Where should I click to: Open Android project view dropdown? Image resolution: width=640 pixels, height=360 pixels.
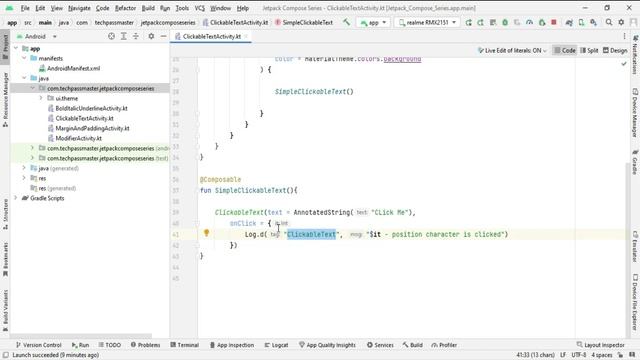coord(37,36)
